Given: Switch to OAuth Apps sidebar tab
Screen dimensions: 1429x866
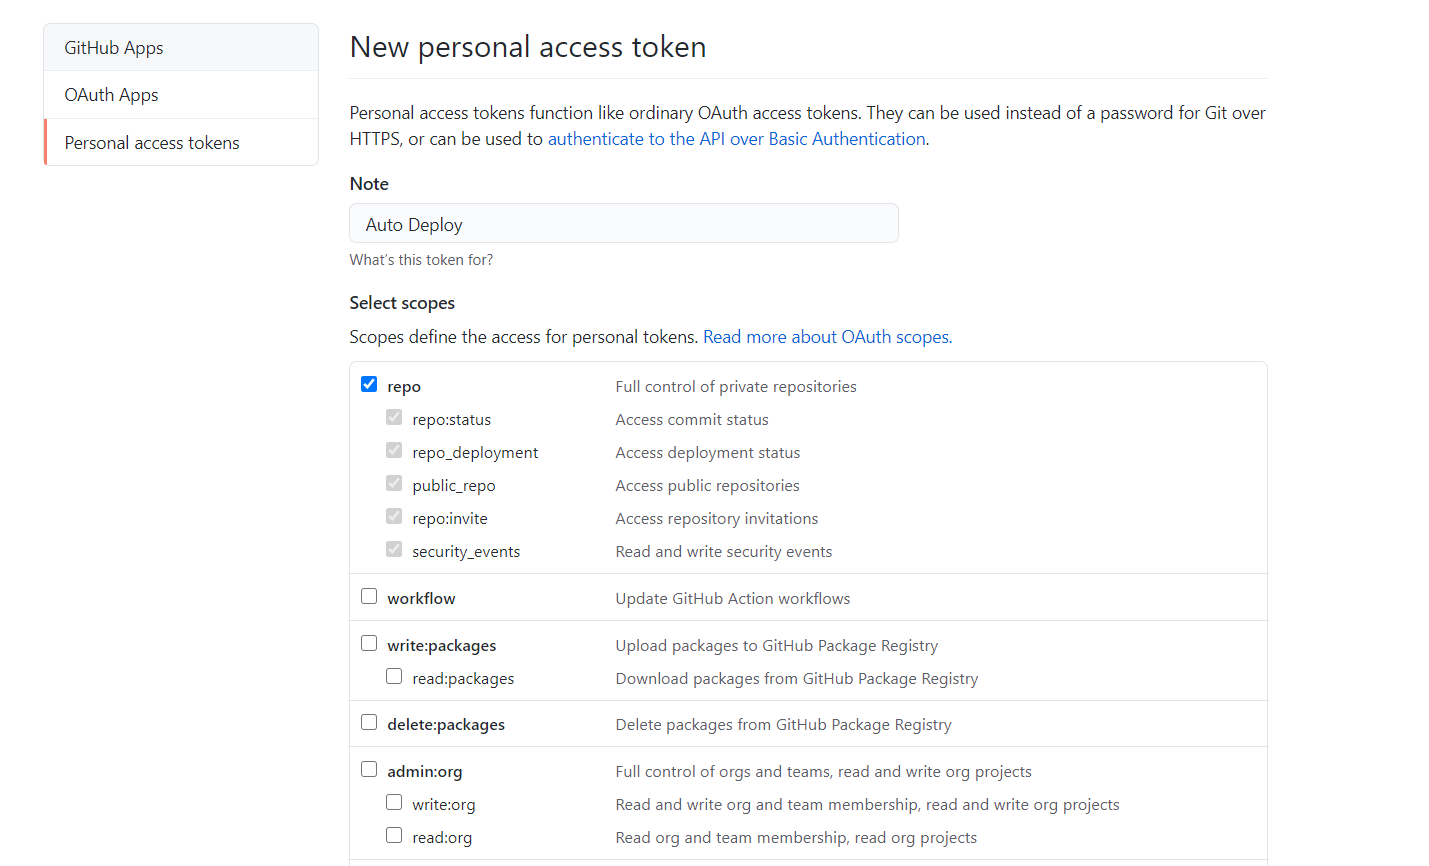Looking at the screenshot, I should coord(112,95).
